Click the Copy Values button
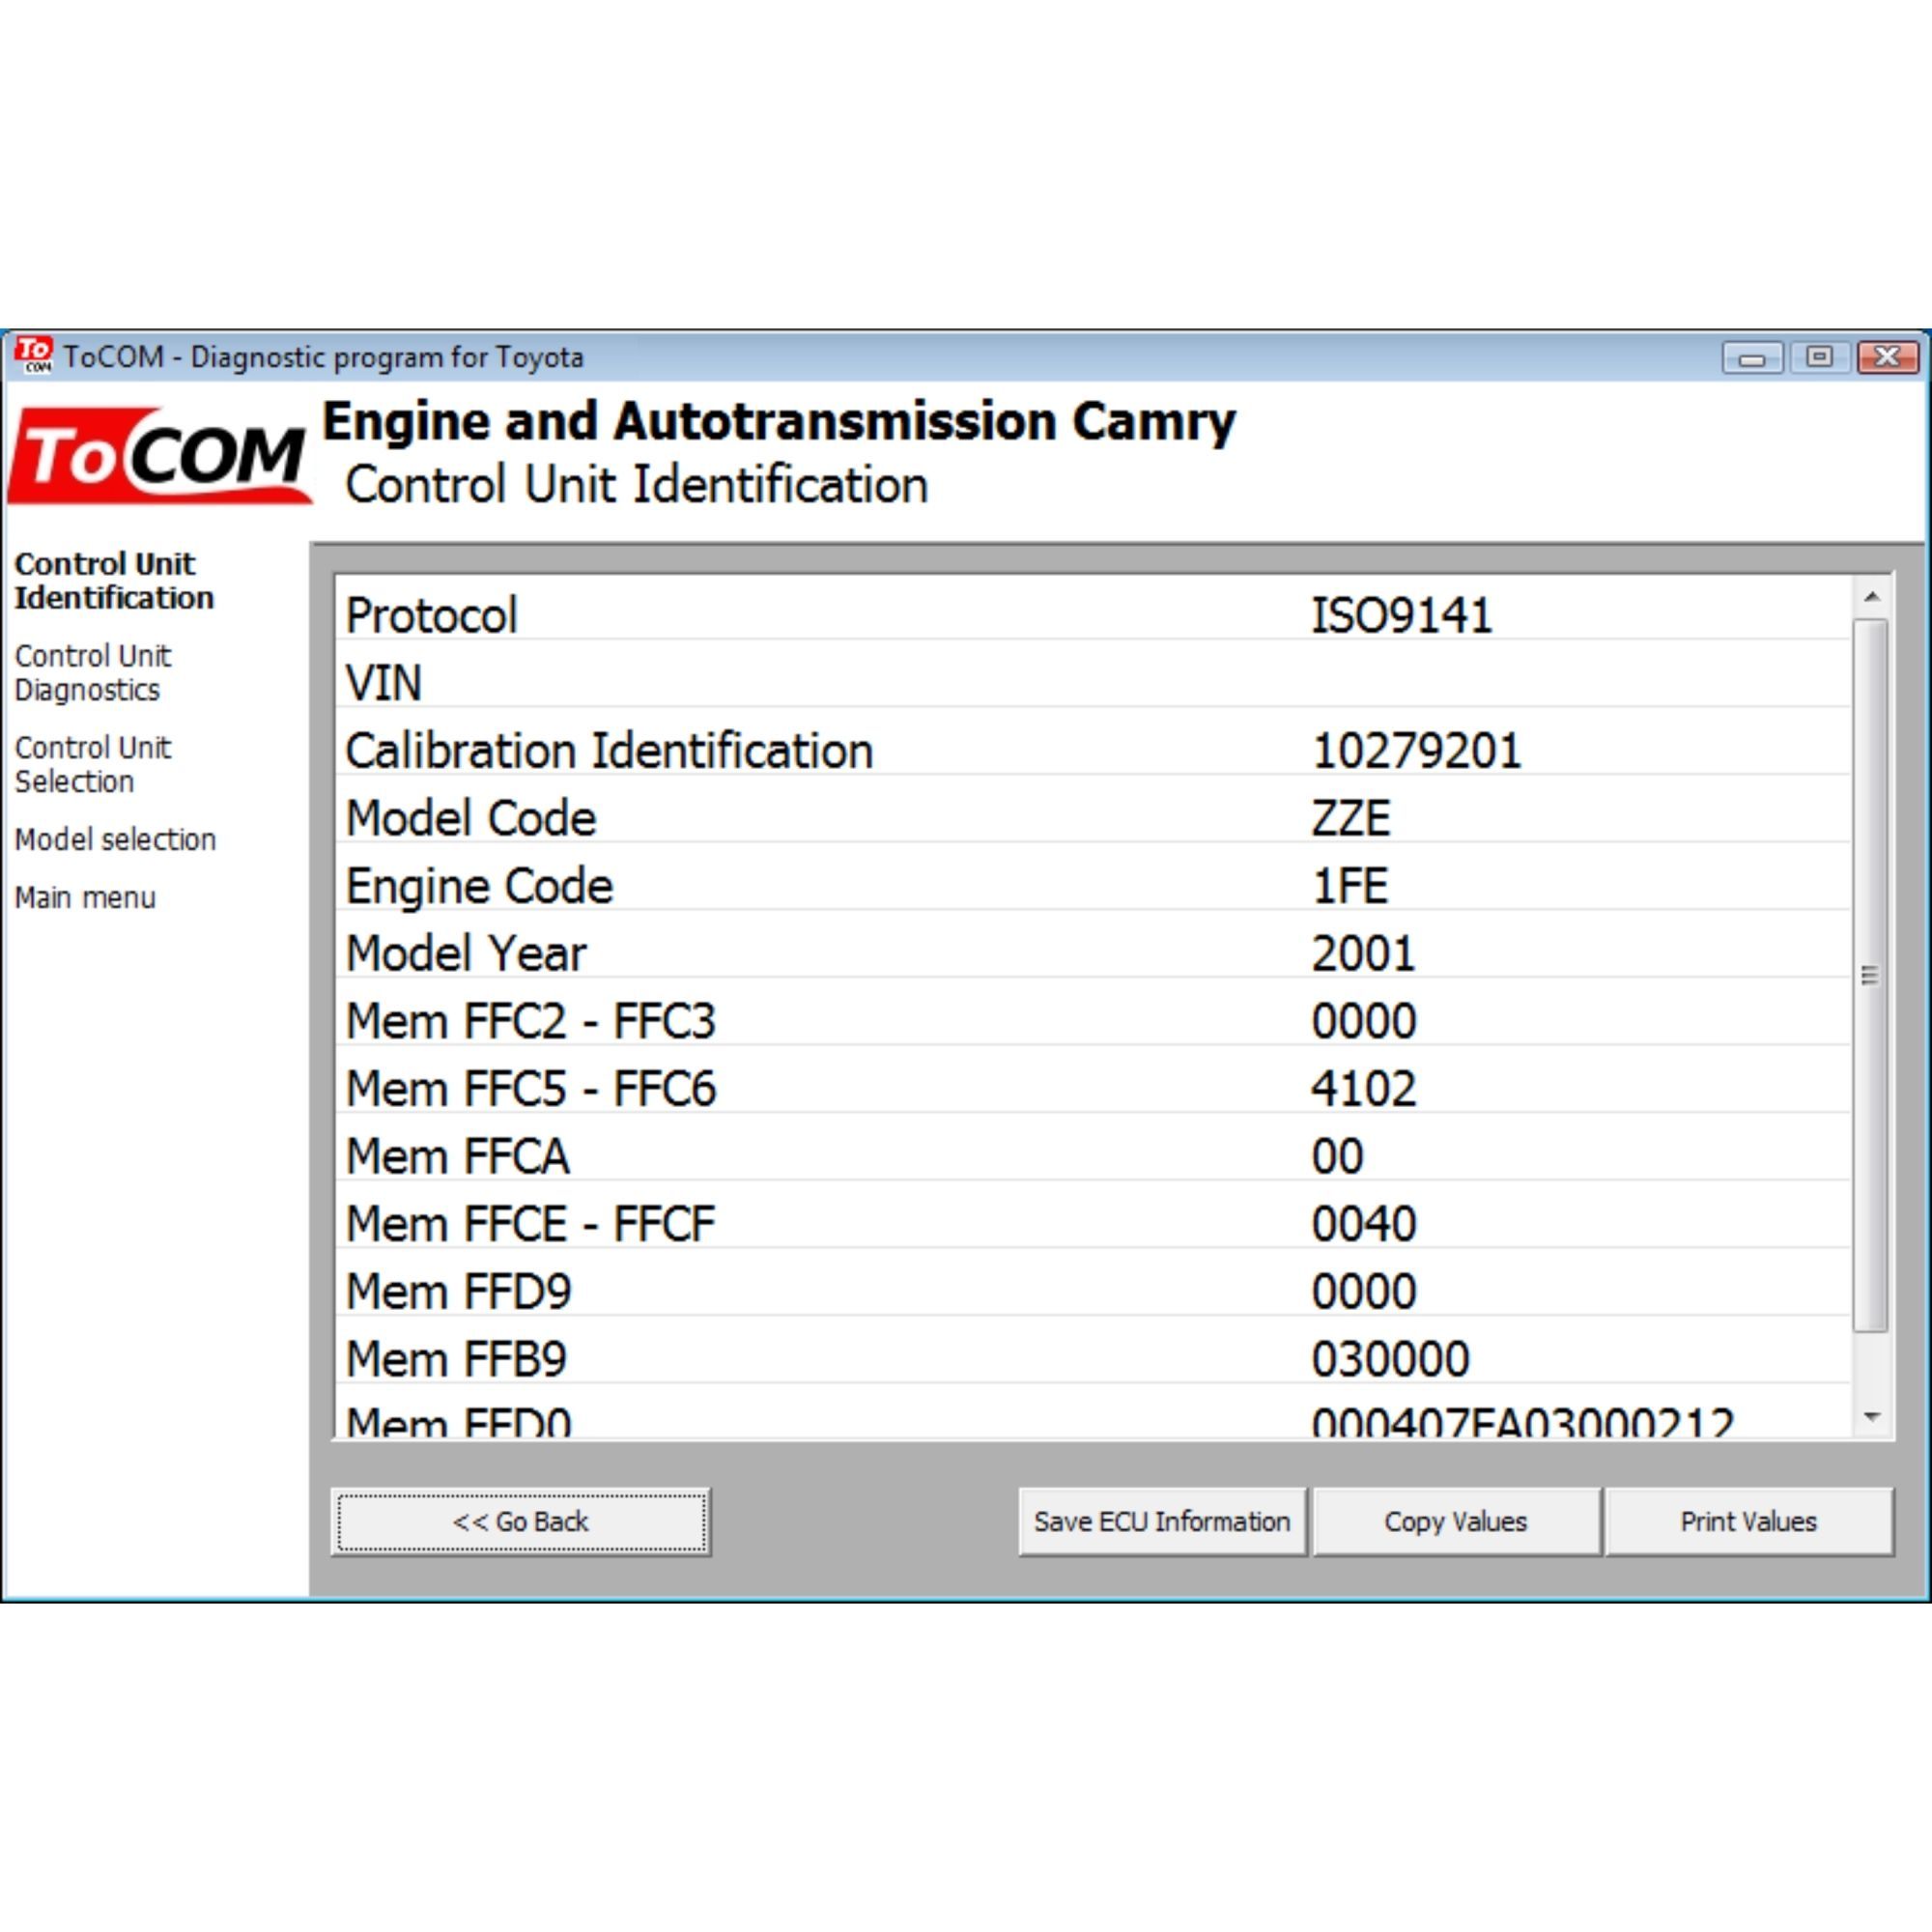The width and height of the screenshot is (1932, 1932). pos(1456,1522)
